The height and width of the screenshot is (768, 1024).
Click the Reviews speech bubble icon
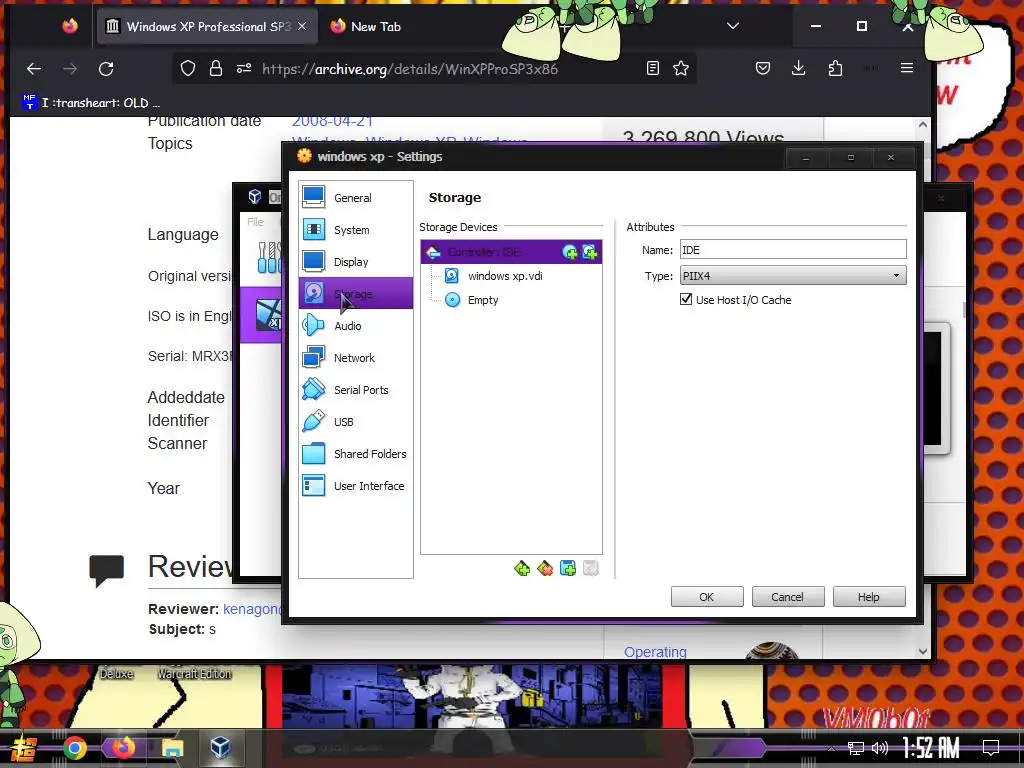pos(106,570)
